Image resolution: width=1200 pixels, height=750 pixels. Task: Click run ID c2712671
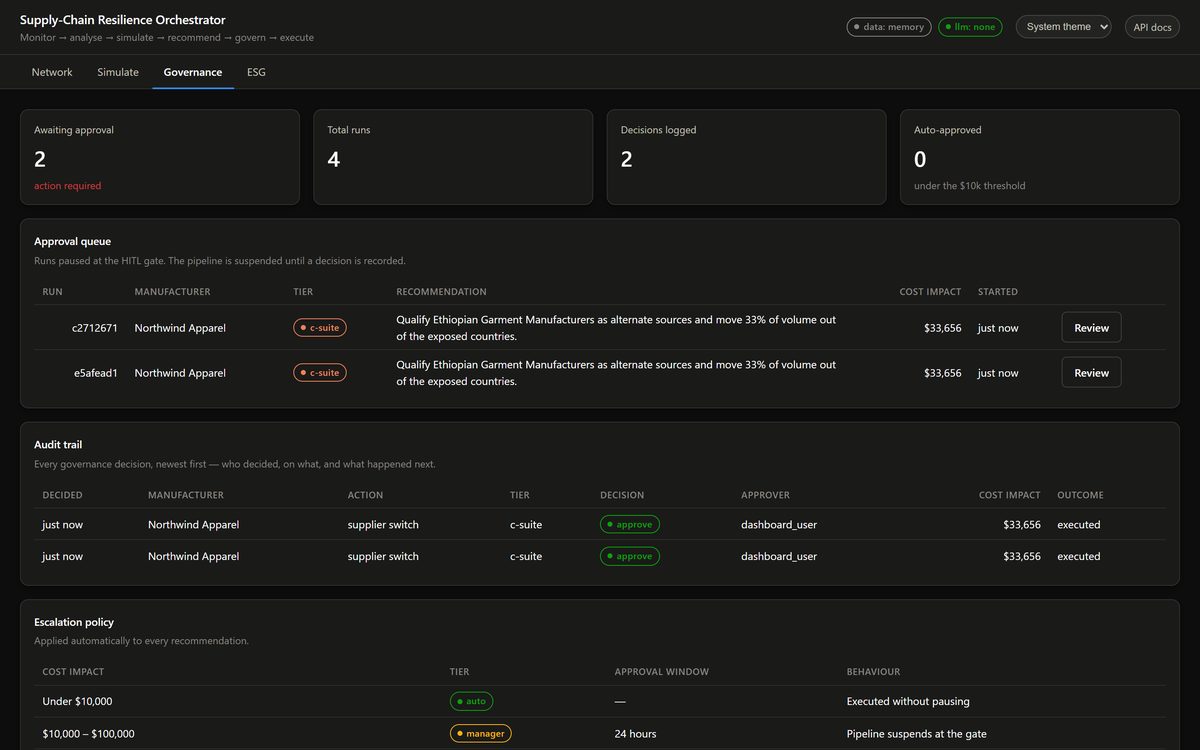coord(95,328)
